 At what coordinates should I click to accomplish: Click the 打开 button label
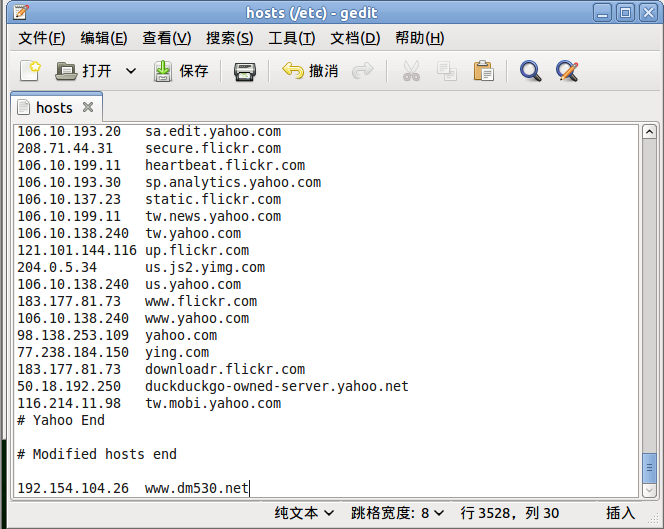(97, 71)
